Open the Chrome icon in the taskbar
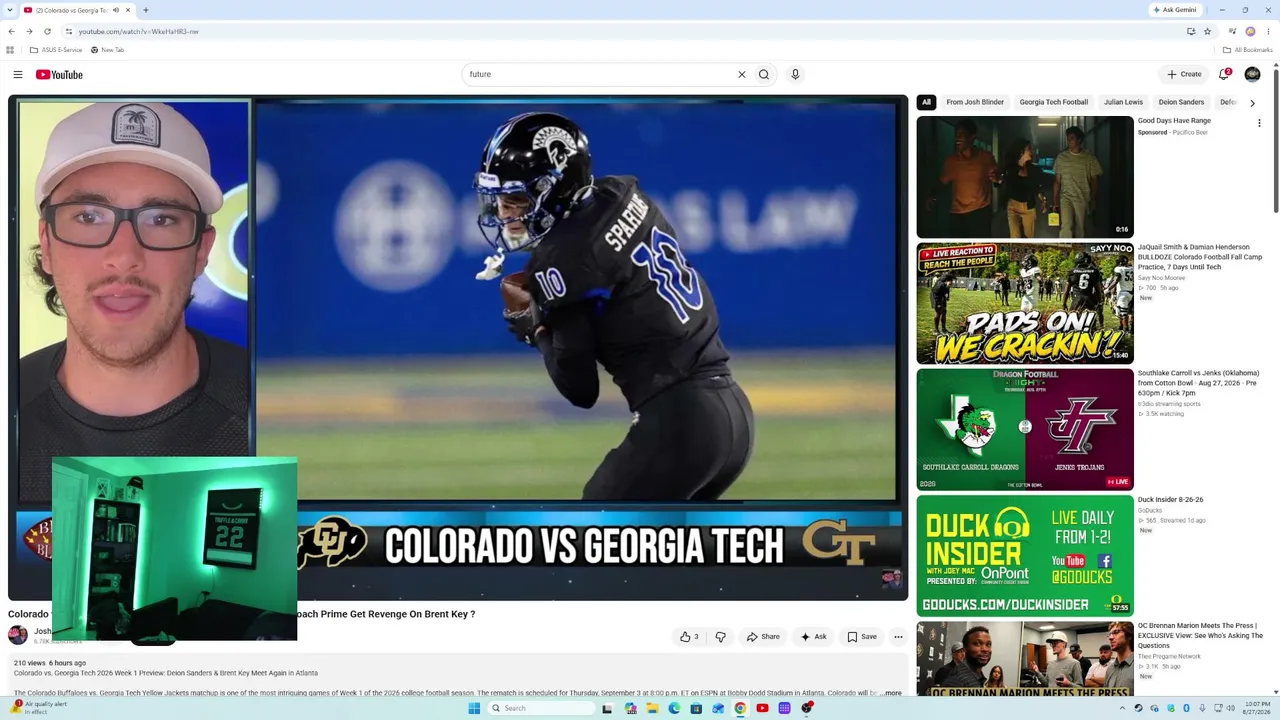1280x720 pixels. tap(740, 708)
